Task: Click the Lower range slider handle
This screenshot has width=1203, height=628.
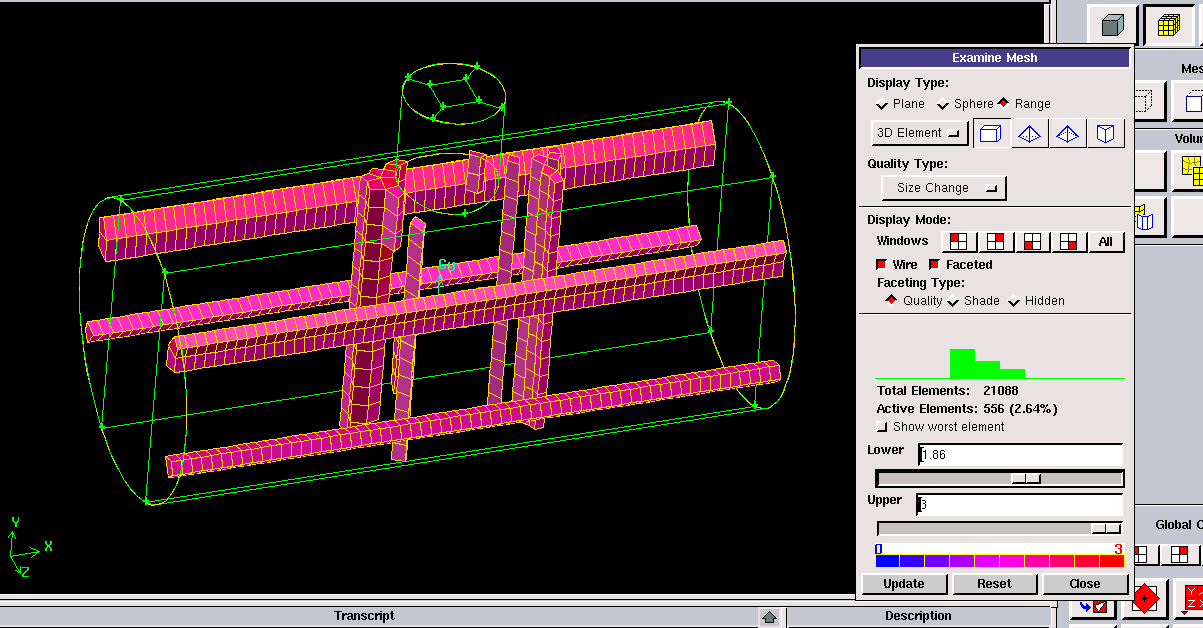Action: click(x=1025, y=479)
